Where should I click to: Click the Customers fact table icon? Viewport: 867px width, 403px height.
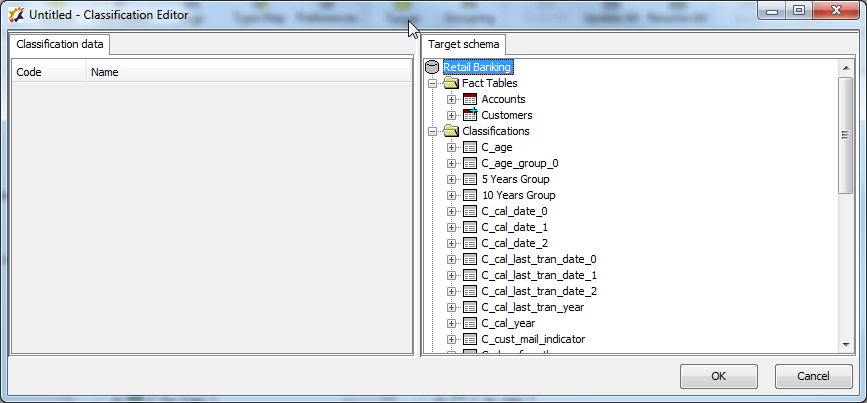click(x=470, y=115)
